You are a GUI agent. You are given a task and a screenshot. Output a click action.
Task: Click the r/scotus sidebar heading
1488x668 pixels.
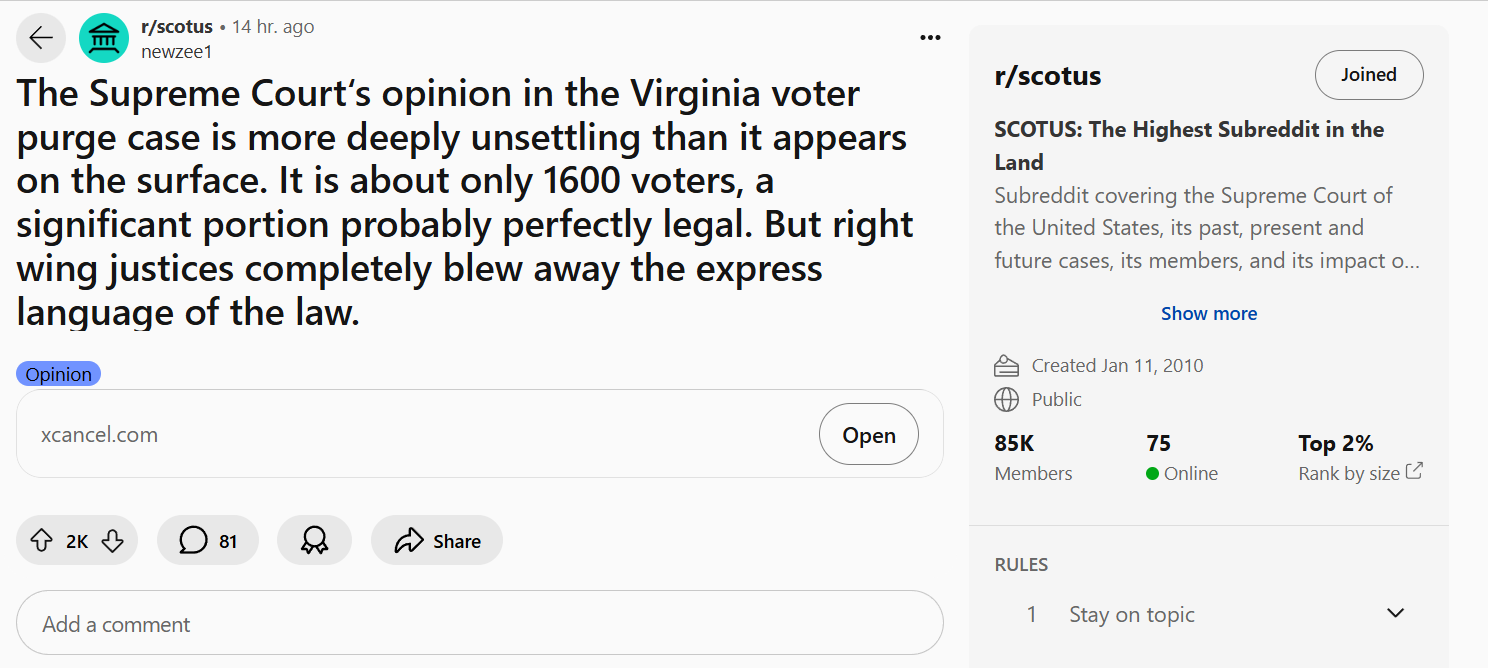pyautogui.click(x=1048, y=76)
